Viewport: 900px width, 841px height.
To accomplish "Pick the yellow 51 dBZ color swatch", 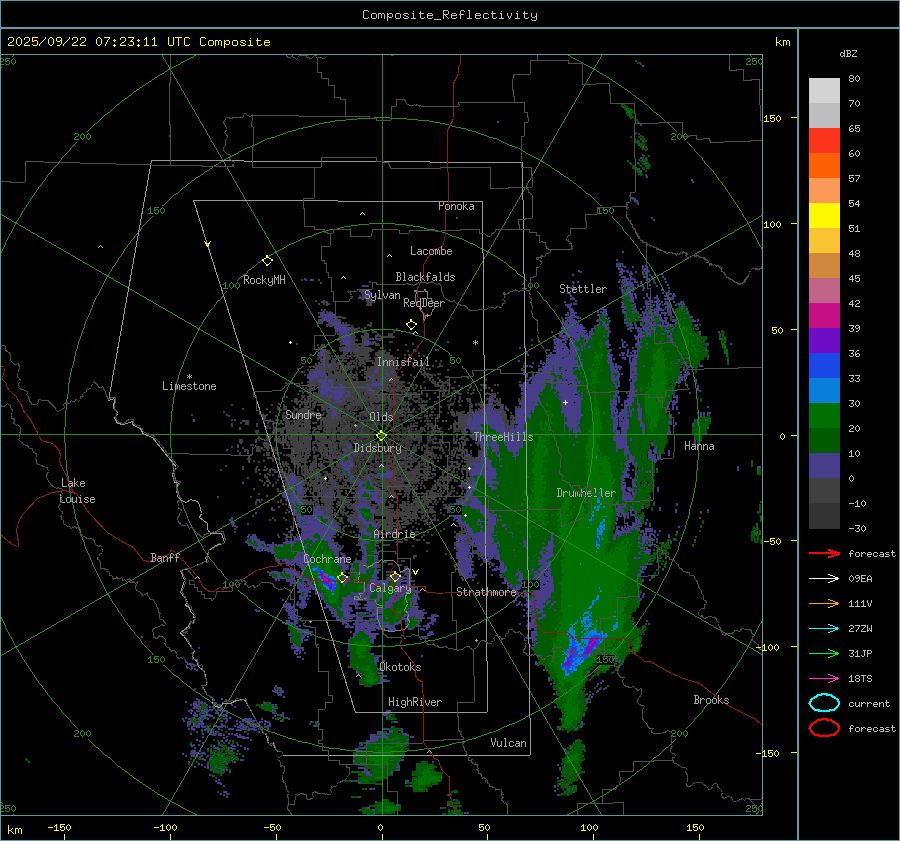I will 824,216.
